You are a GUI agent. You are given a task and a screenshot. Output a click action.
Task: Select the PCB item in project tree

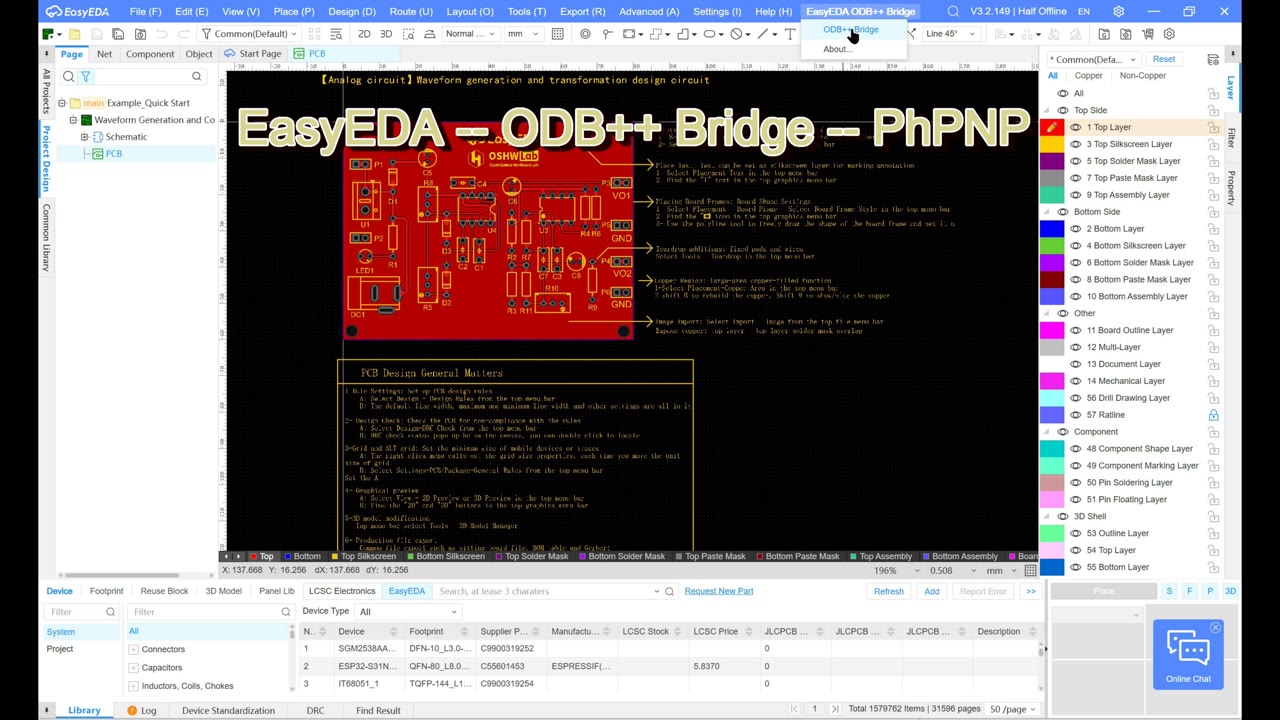113,154
